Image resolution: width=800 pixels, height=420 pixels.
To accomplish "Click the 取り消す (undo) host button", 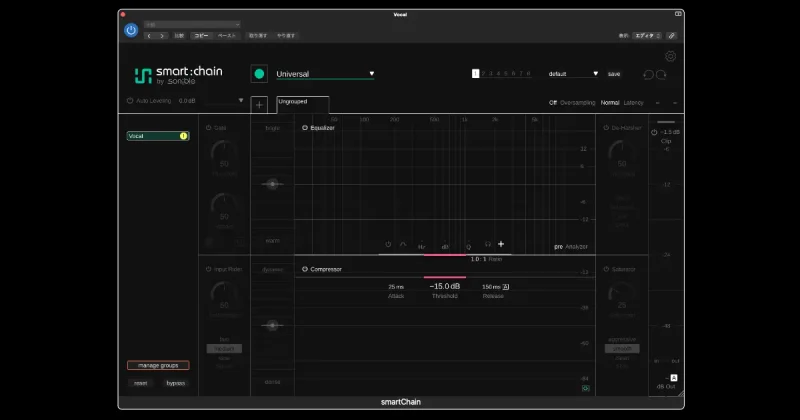I will [258, 36].
